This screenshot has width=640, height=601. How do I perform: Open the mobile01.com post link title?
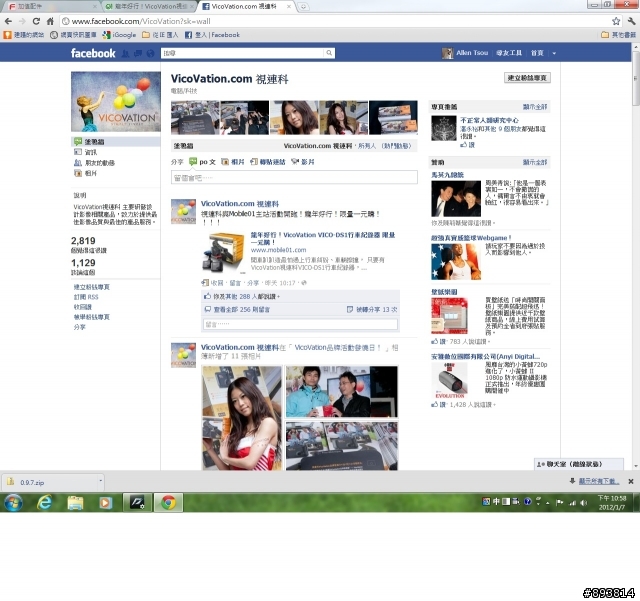tap(322, 238)
